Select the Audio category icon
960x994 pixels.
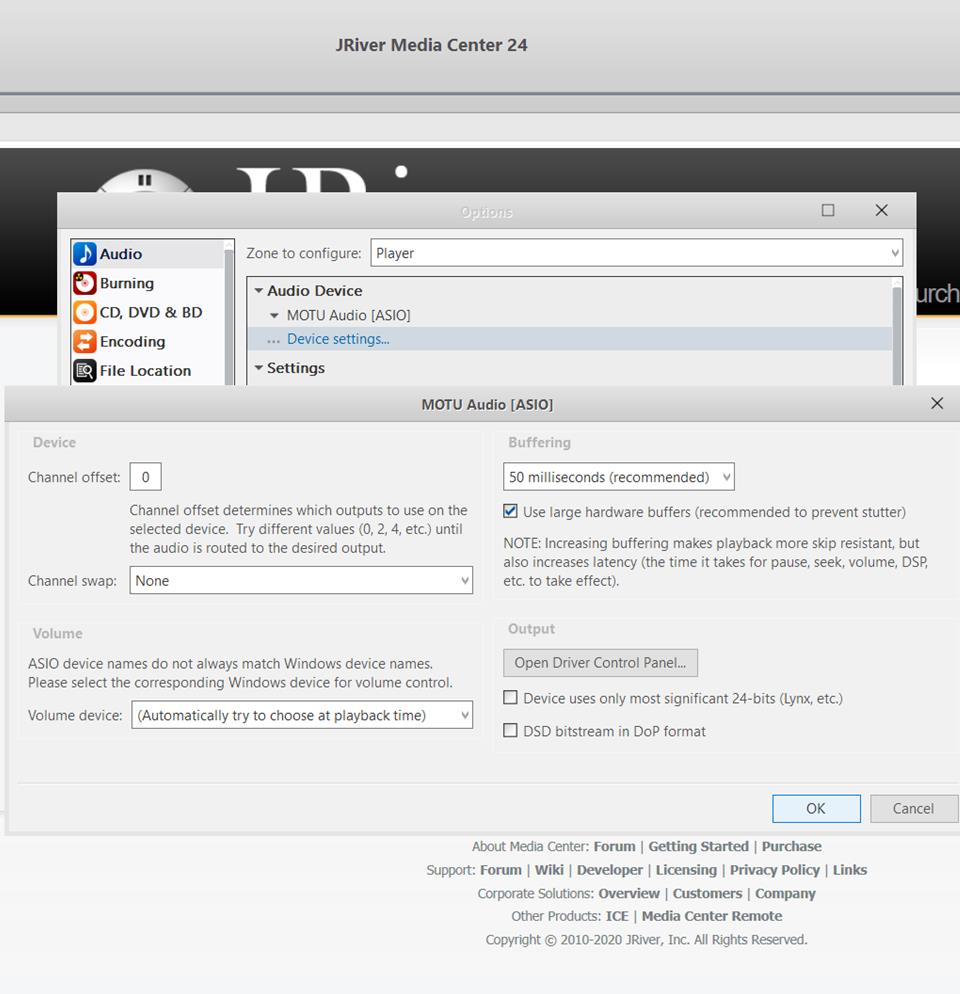pos(84,254)
